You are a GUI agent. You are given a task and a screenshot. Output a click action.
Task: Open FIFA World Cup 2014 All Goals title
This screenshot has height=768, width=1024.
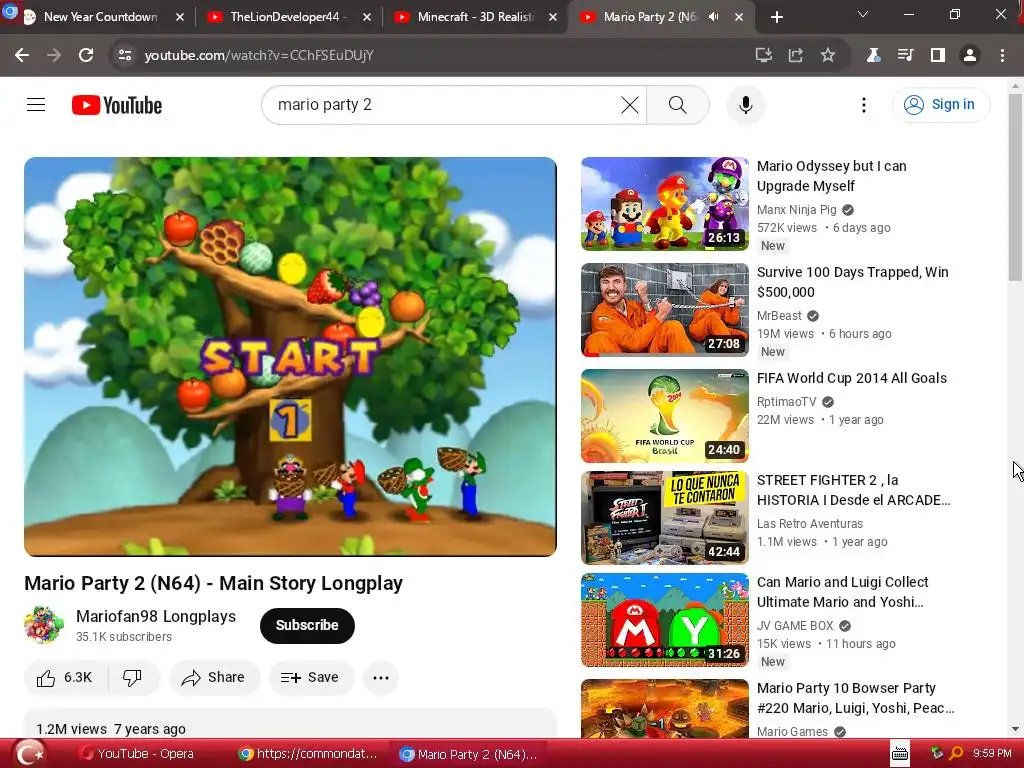coord(852,378)
